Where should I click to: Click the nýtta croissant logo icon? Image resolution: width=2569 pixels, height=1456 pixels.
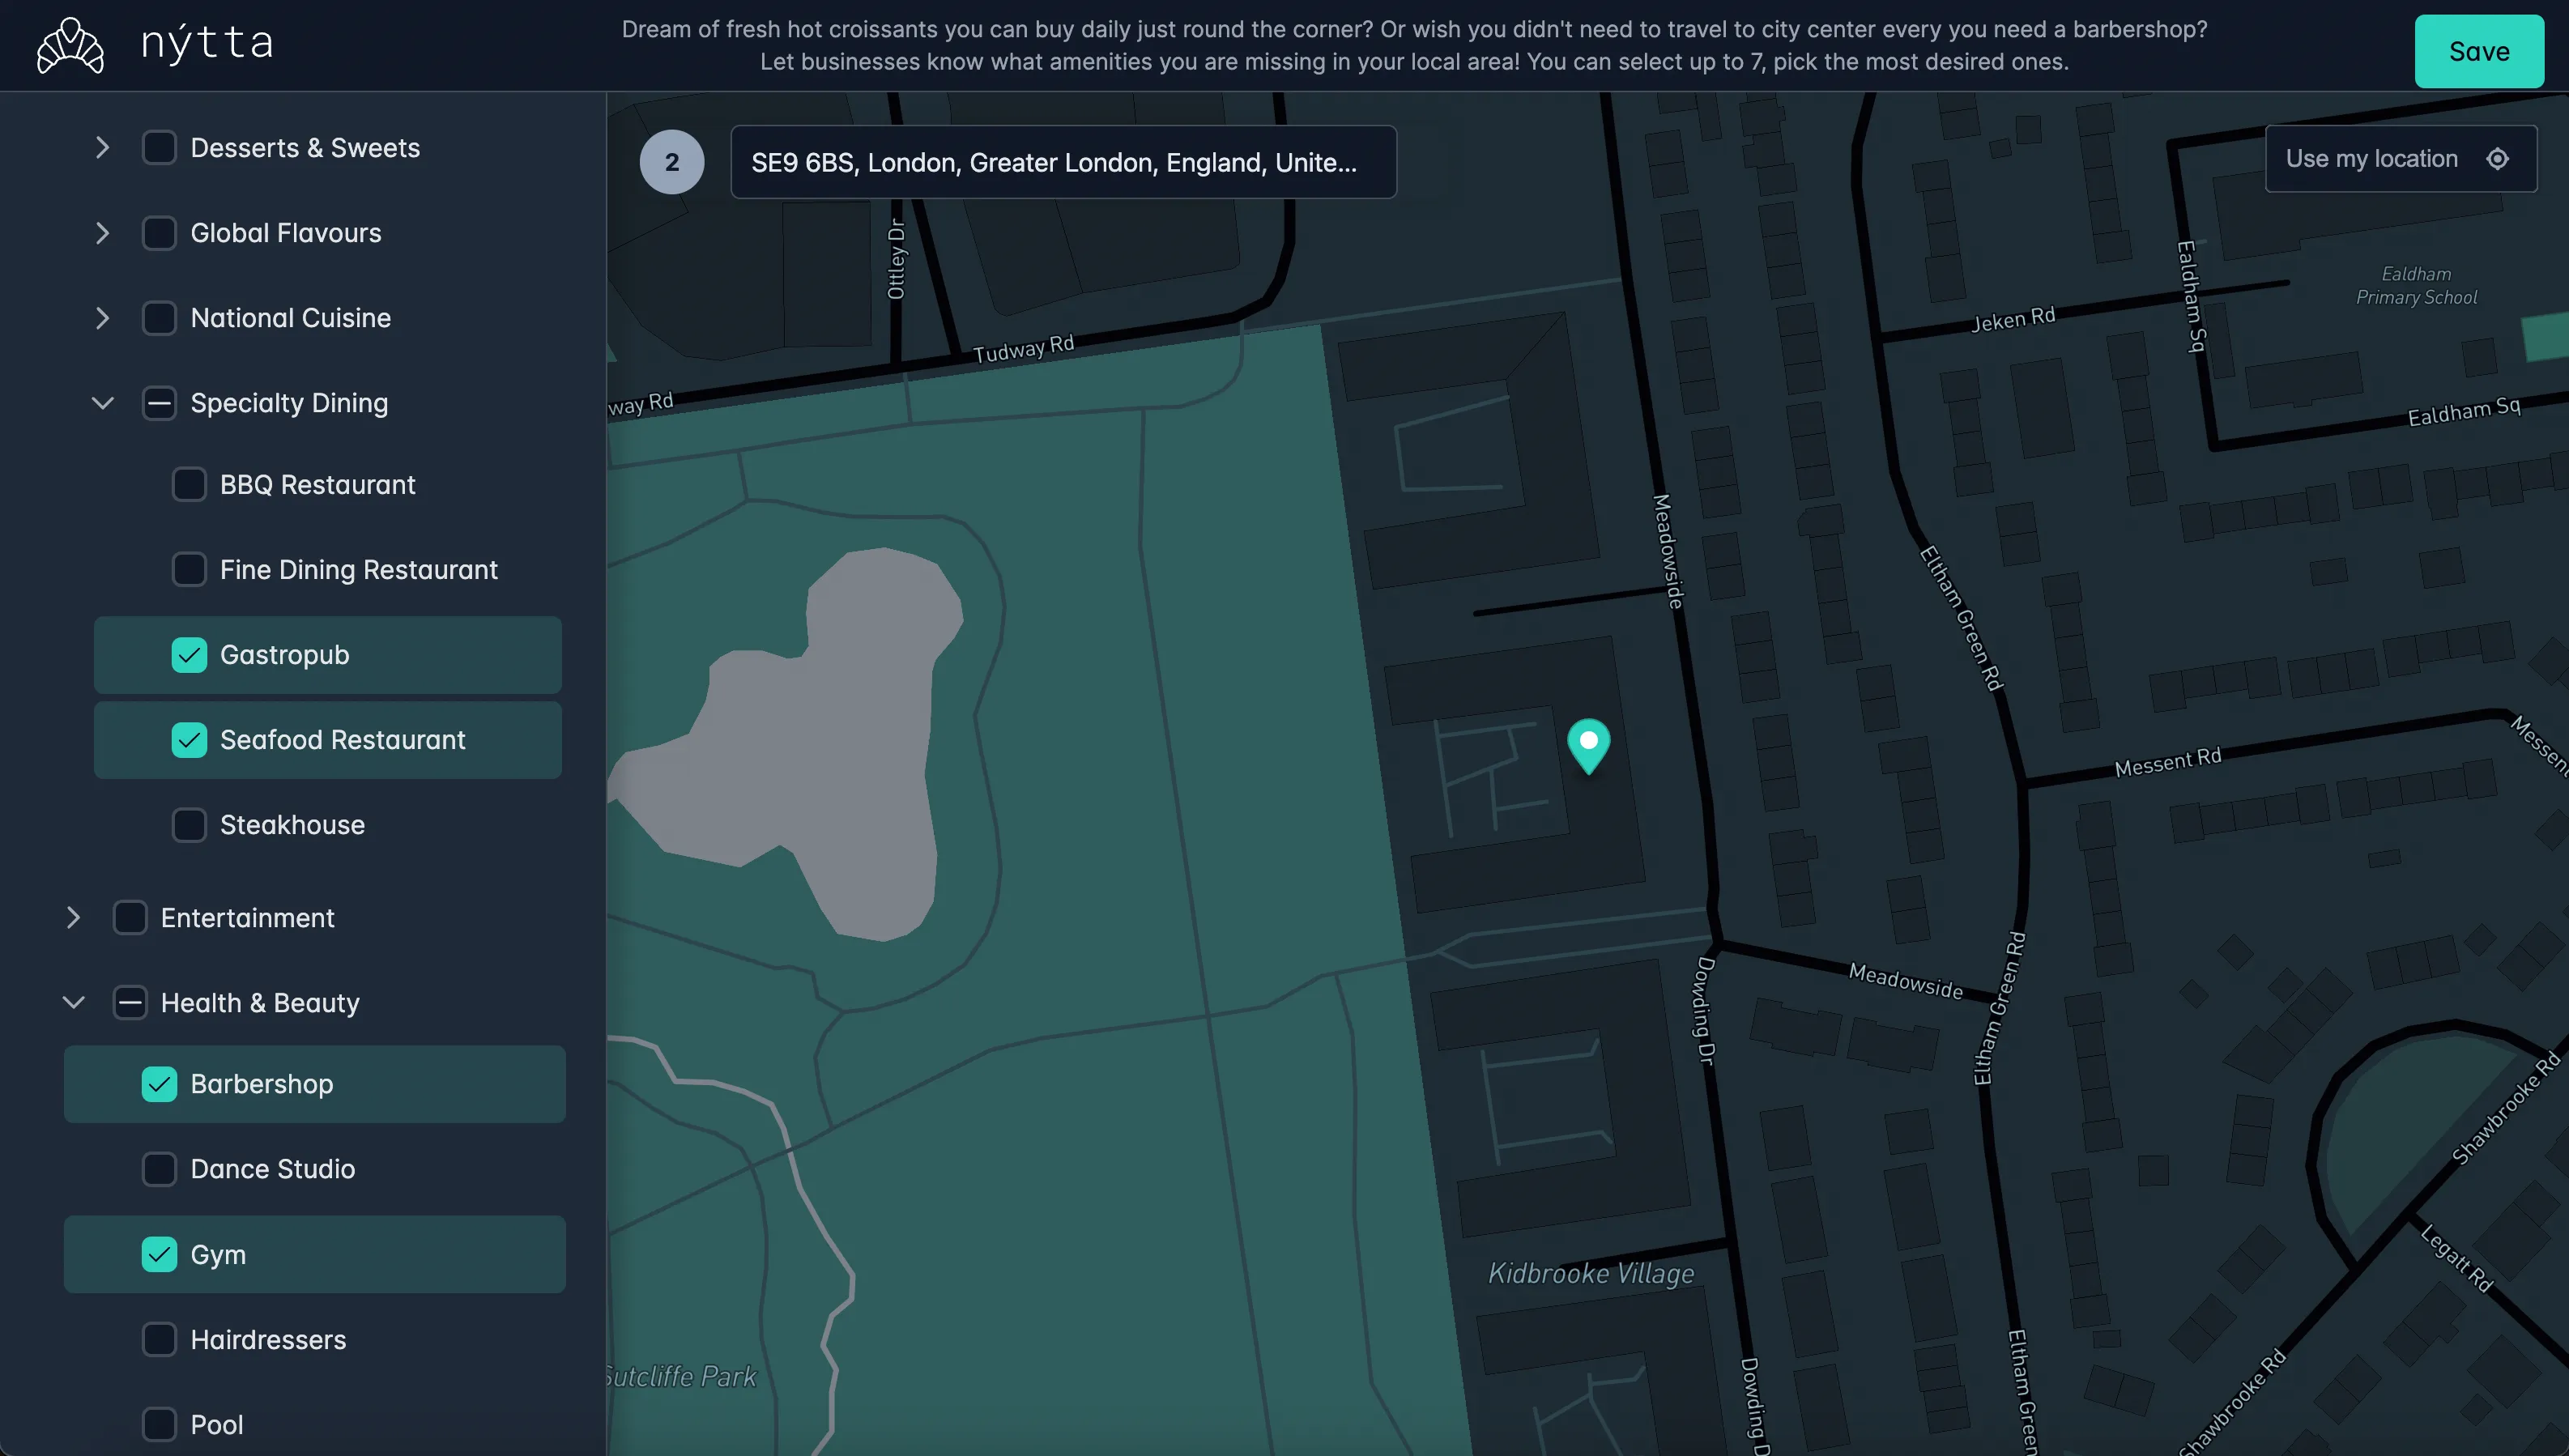point(70,46)
